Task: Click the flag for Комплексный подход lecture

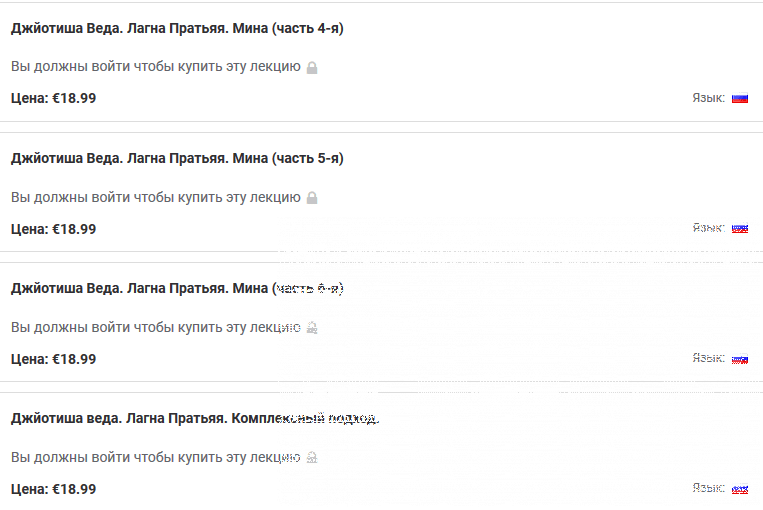Action: [740, 489]
